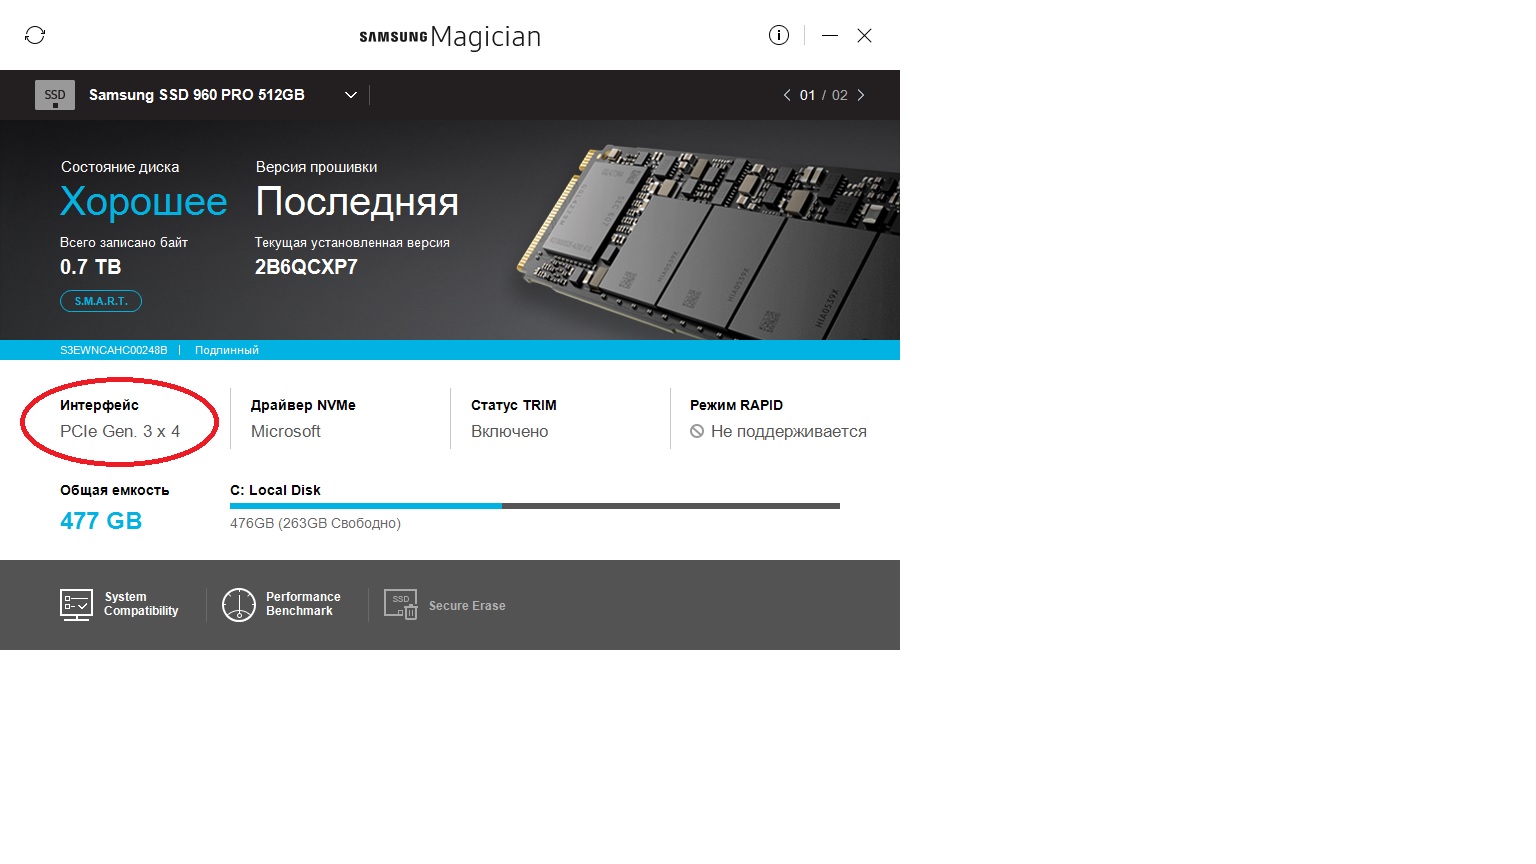This screenshot has height=864, width=1536.
Task: Click the 'Microsoft' NVMe driver value
Action: [286, 432]
